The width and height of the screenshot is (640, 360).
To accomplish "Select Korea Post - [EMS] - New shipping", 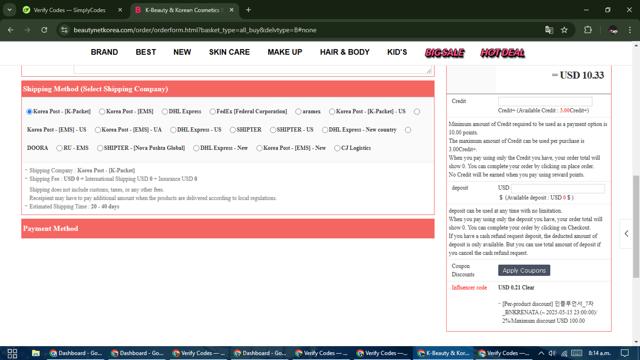I will 259,148.
